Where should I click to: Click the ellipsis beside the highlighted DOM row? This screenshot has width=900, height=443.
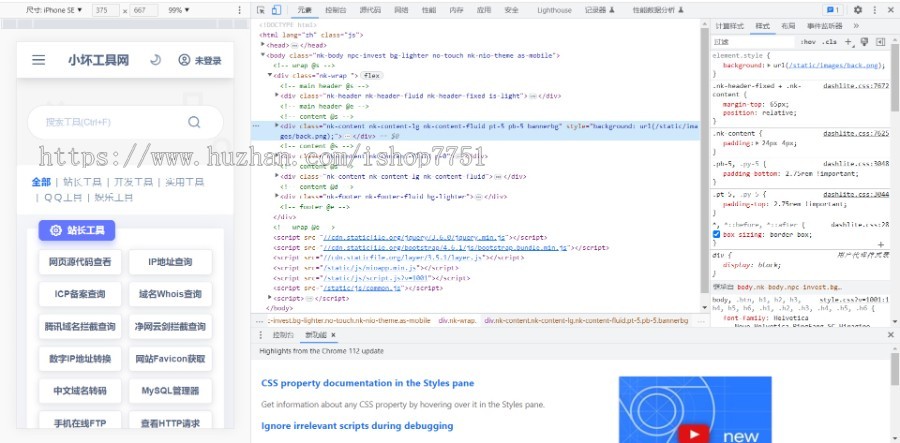(256, 125)
